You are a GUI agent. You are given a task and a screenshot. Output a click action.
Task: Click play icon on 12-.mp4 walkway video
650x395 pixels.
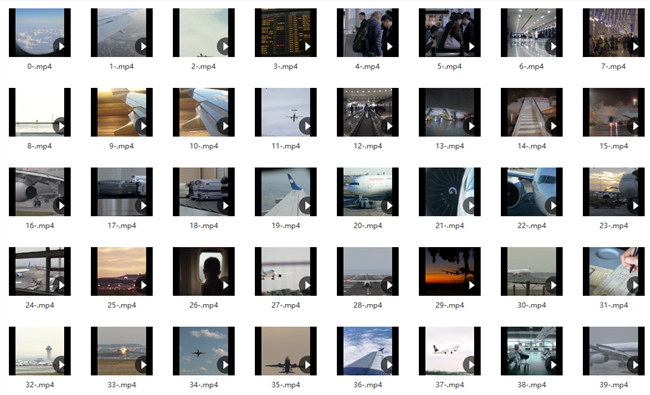[x=389, y=126]
